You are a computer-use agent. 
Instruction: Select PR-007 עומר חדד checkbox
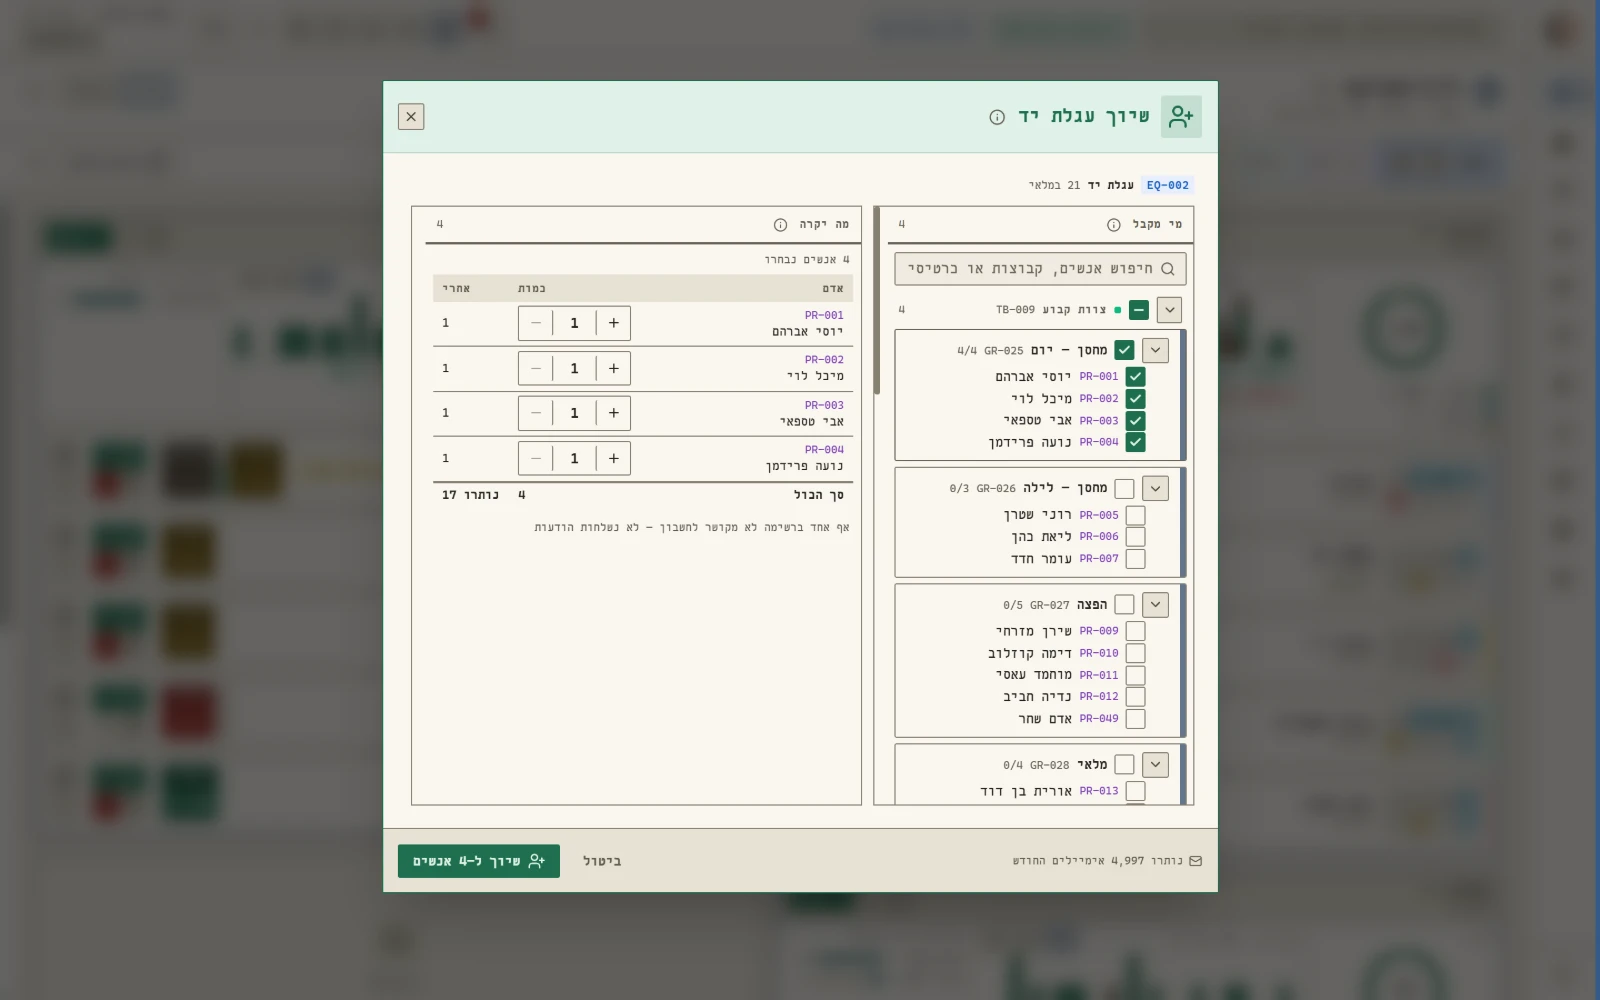point(1135,559)
